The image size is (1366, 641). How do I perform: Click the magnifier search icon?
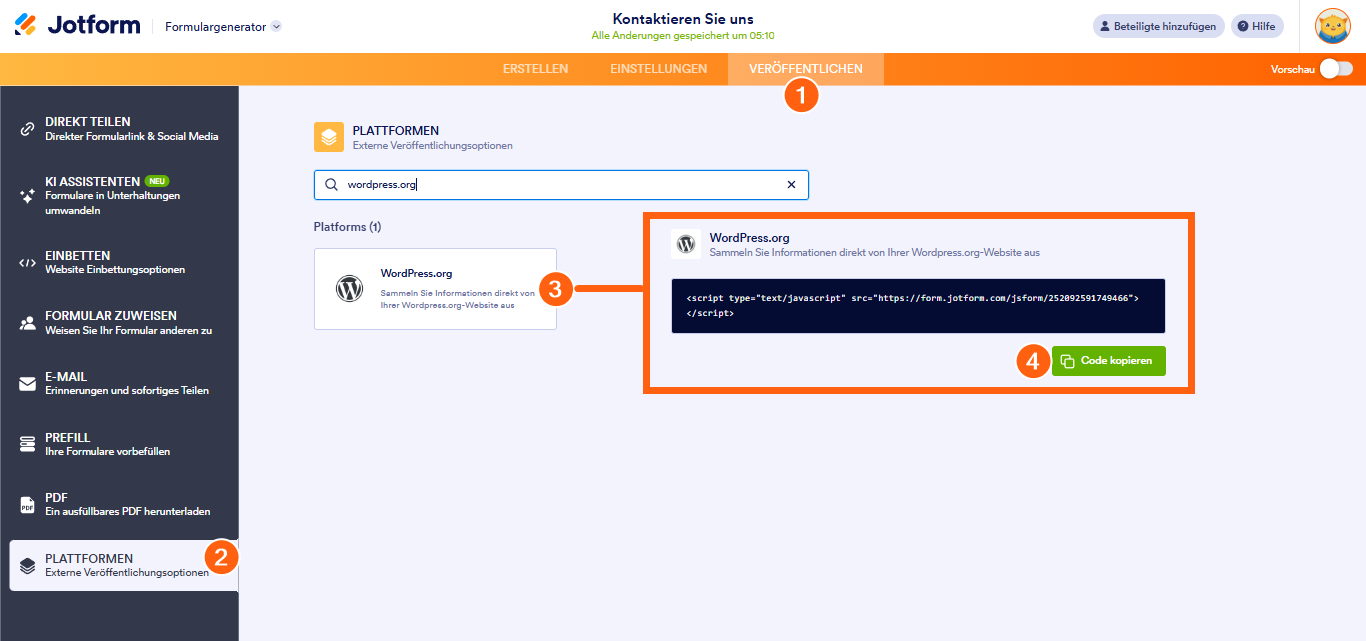coord(331,184)
